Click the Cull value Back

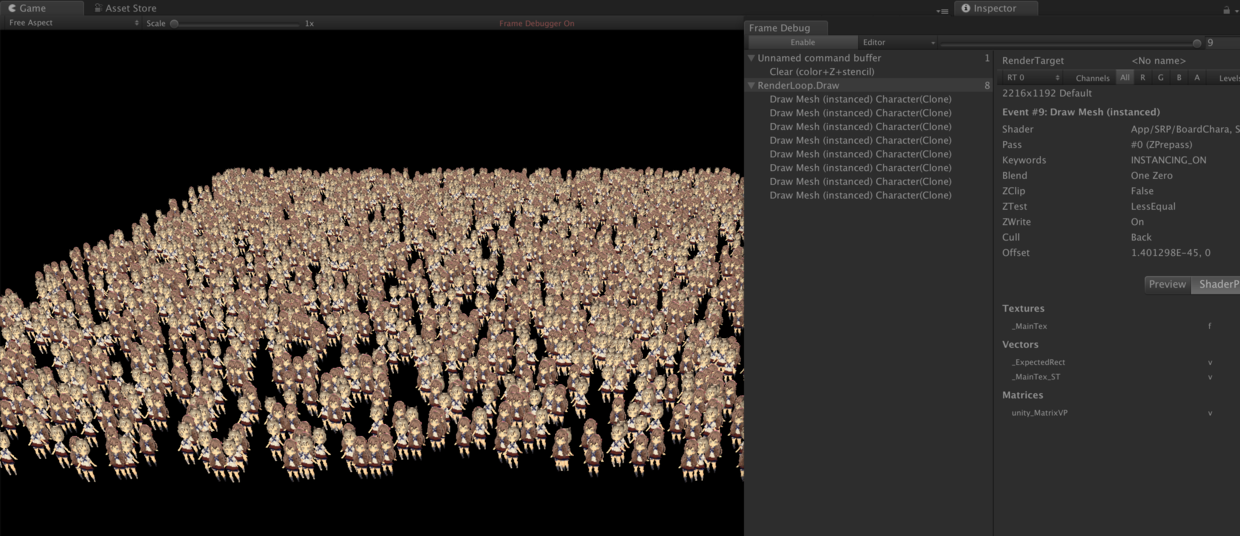(1141, 238)
